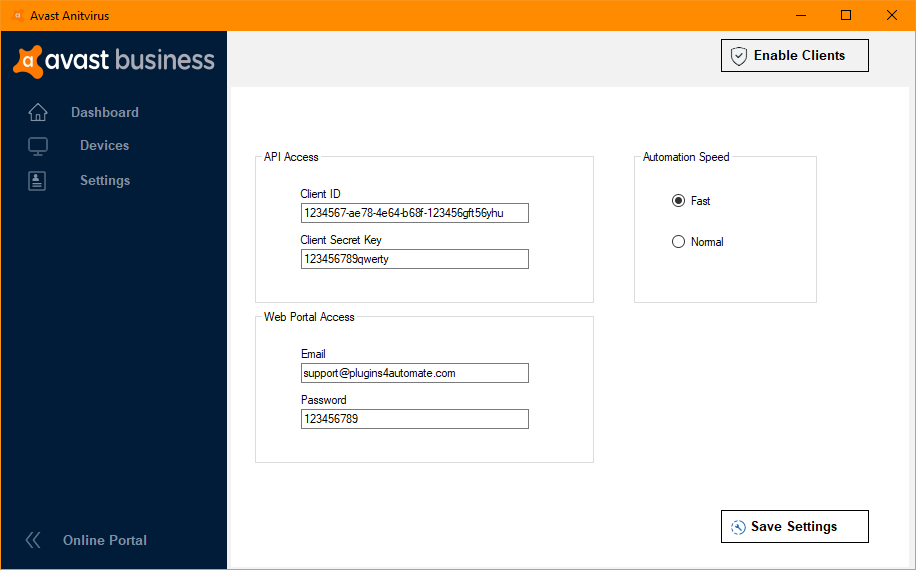Click the Avast title bar app icon
This screenshot has height=570, width=916.
17,15
